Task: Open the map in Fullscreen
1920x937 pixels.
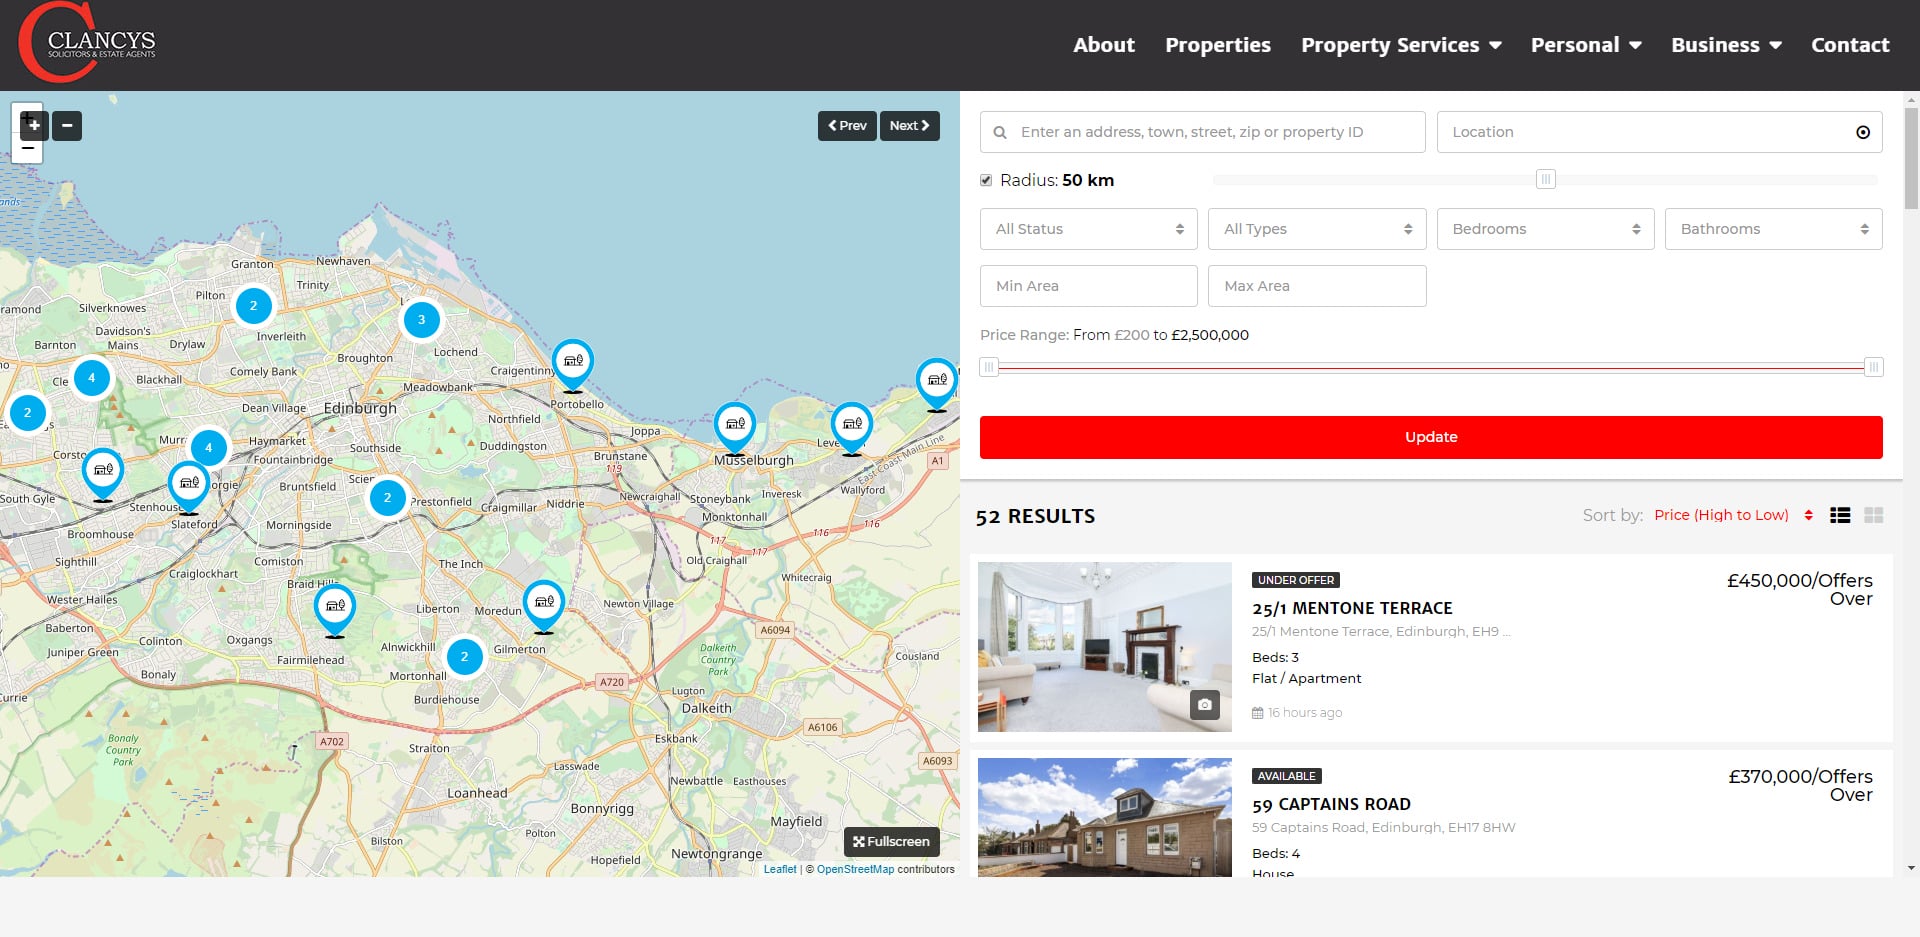Action: (x=891, y=842)
